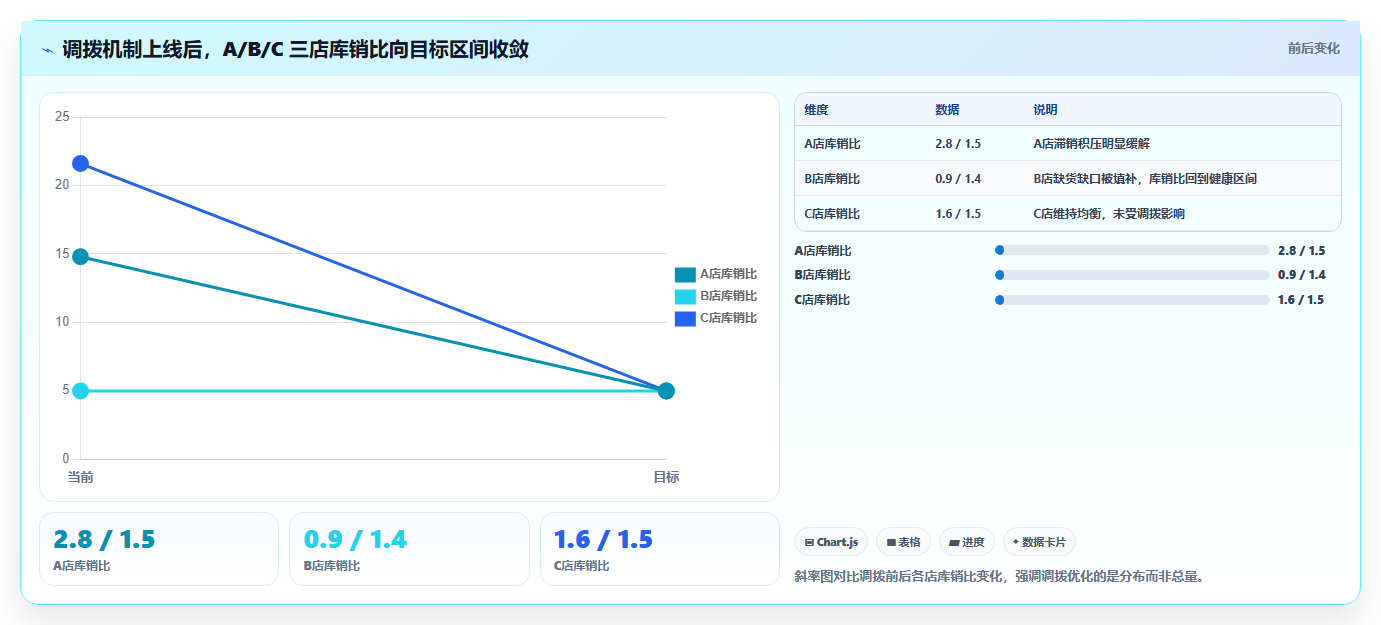Click the 前后变化 label in header
This screenshot has height=625, width=1381.
click(1313, 48)
